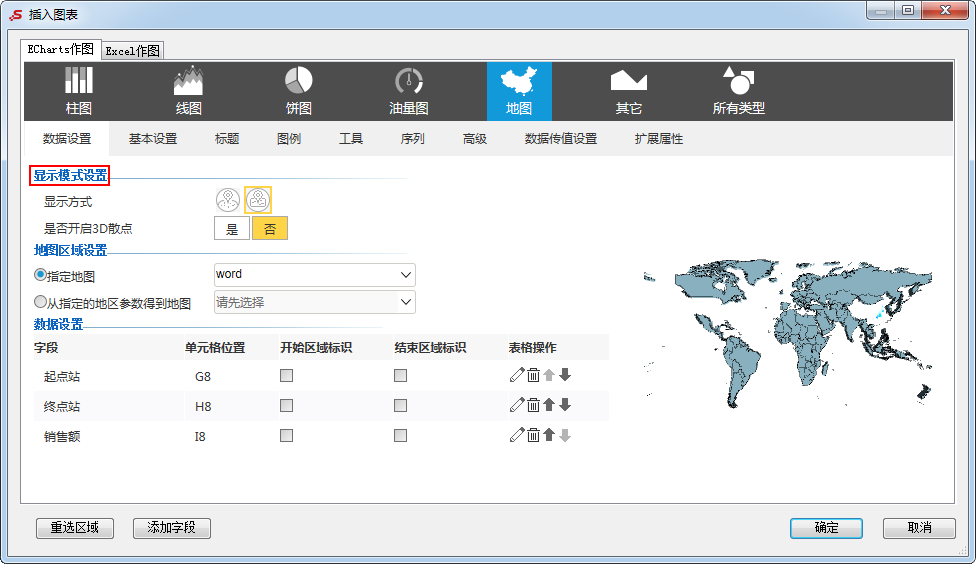Check 结束区域标识 for 起点站
Screen dimensions: 976x564
click(x=400, y=375)
